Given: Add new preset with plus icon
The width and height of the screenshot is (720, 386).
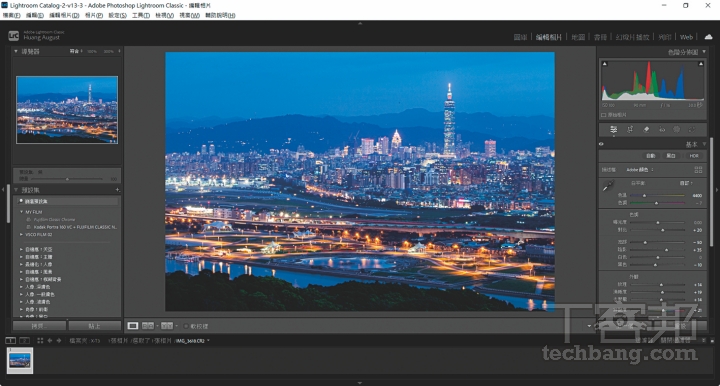Looking at the screenshot, I should coord(118,190).
